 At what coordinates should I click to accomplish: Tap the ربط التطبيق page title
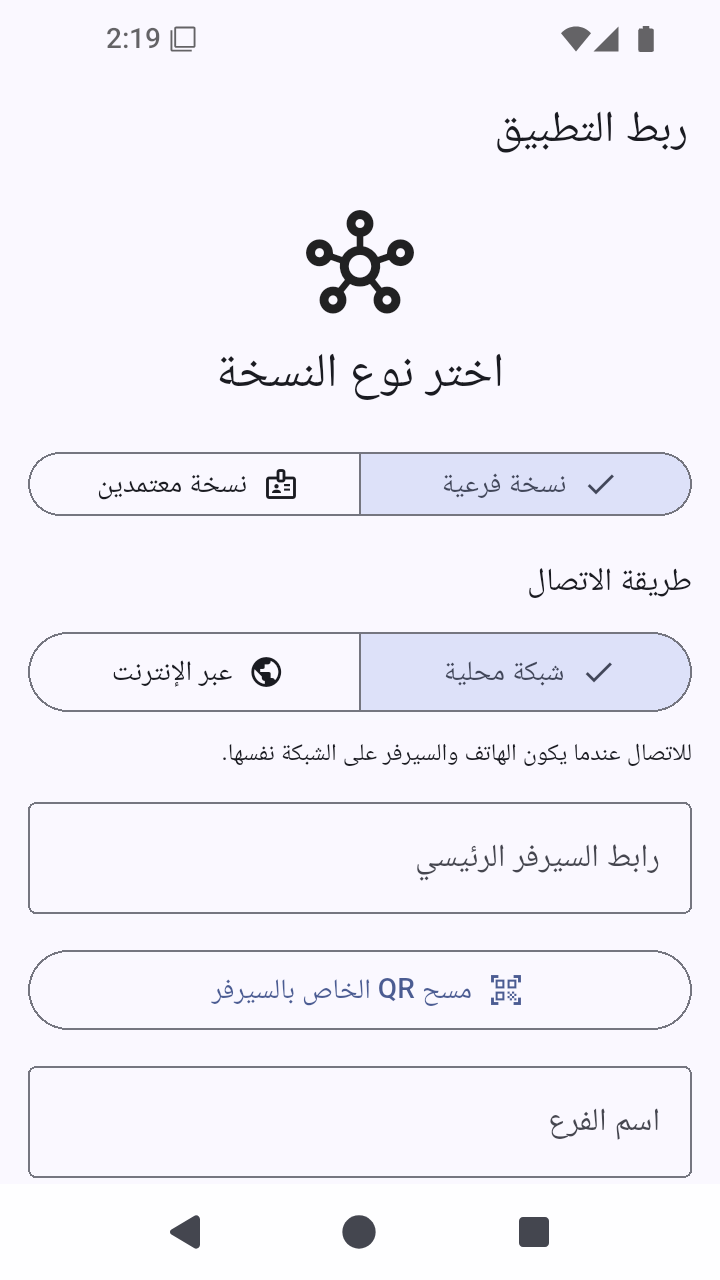point(592,132)
